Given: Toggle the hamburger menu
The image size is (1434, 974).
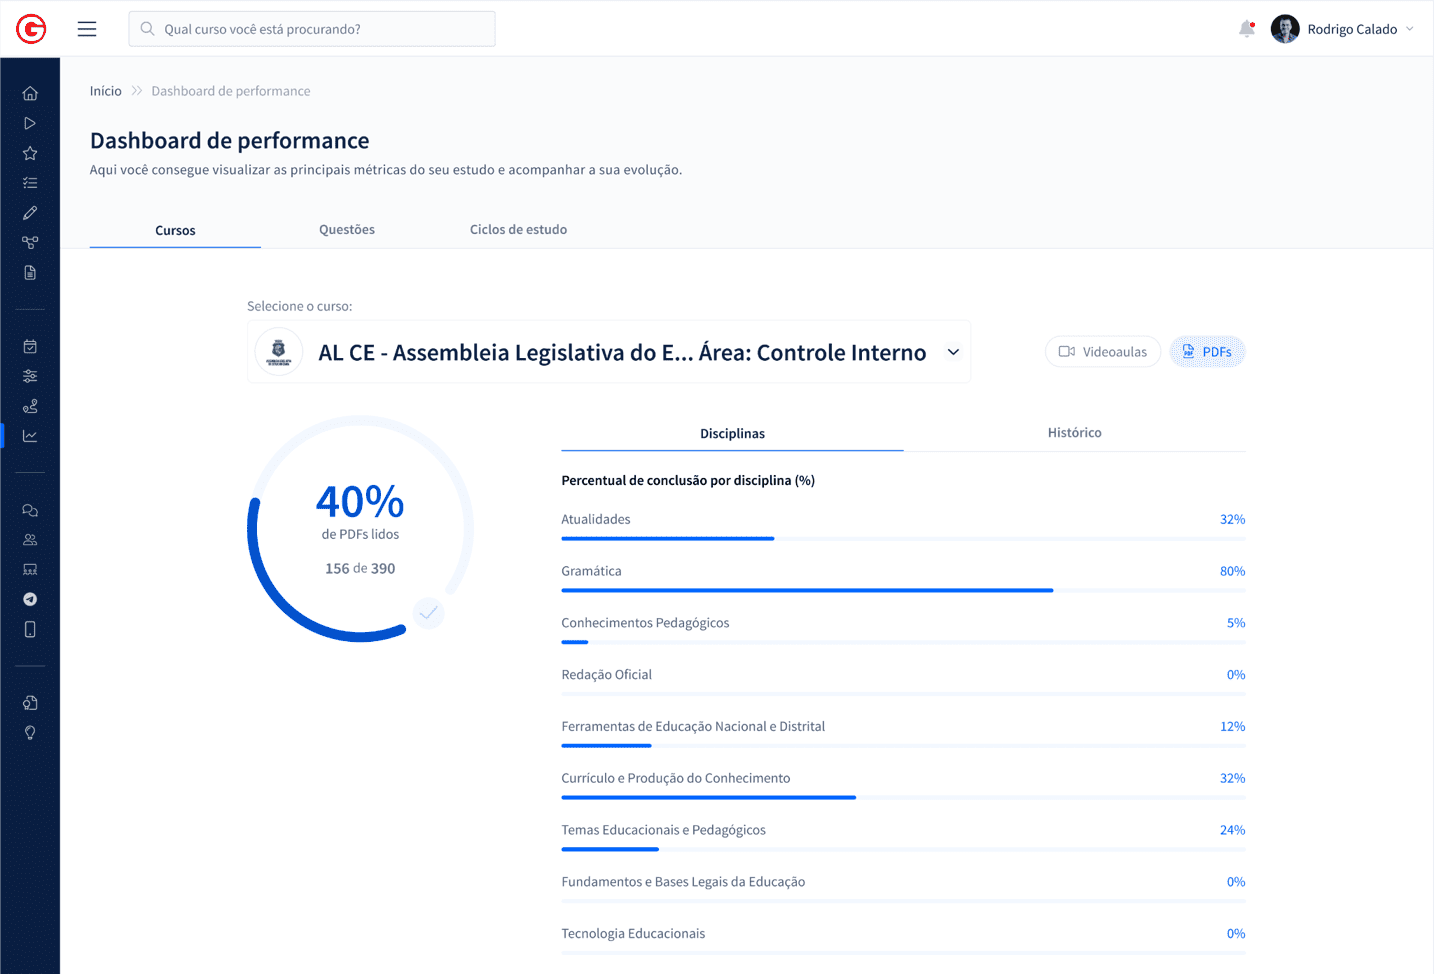Looking at the screenshot, I should [87, 29].
